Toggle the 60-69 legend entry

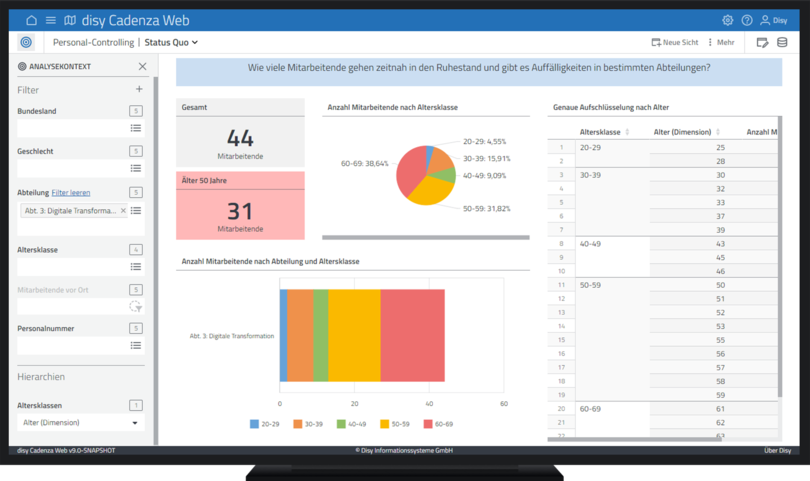(x=438, y=424)
